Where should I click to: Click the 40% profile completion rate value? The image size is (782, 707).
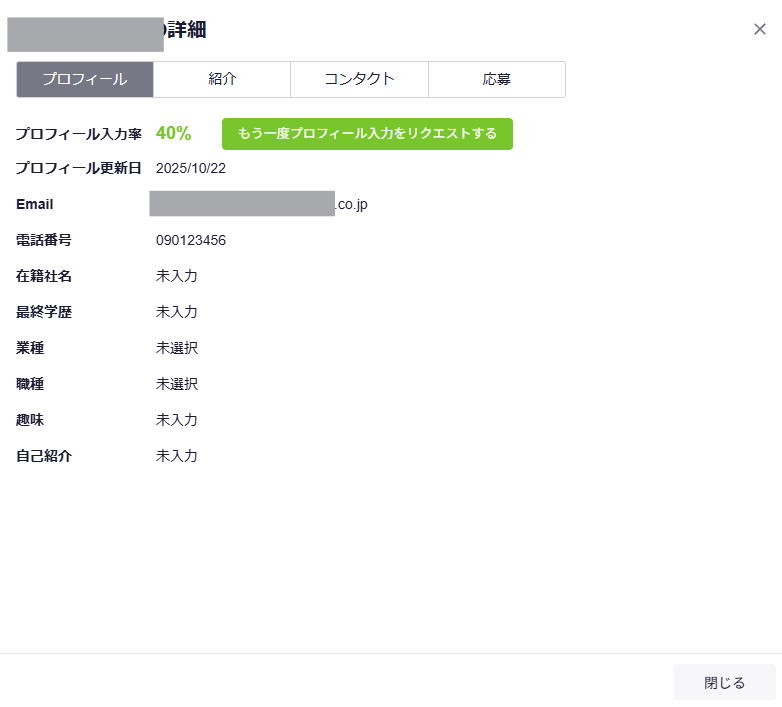[173, 134]
